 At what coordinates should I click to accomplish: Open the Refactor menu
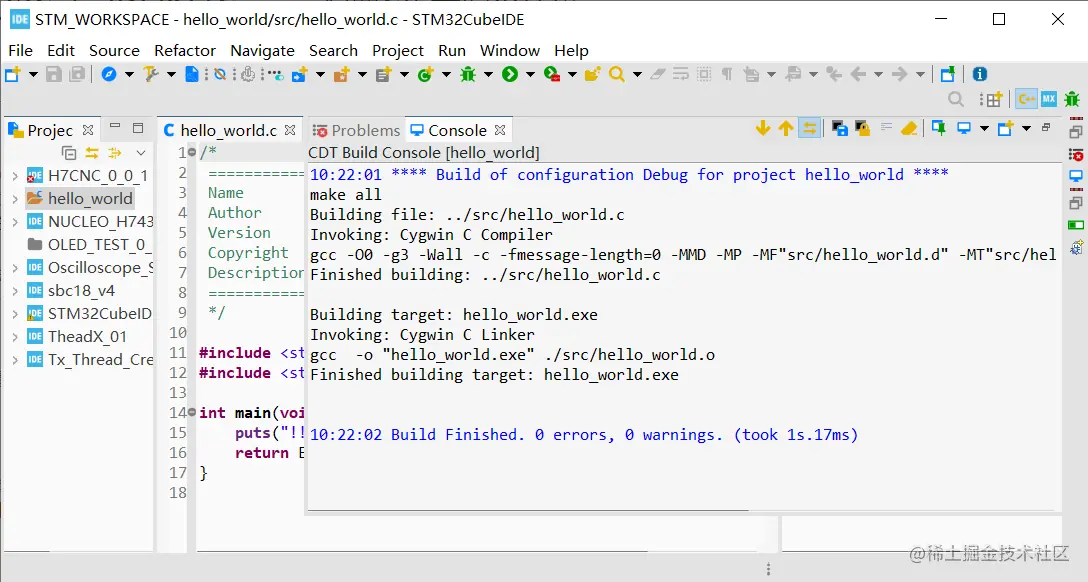pyautogui.click(x=185, y=51)
